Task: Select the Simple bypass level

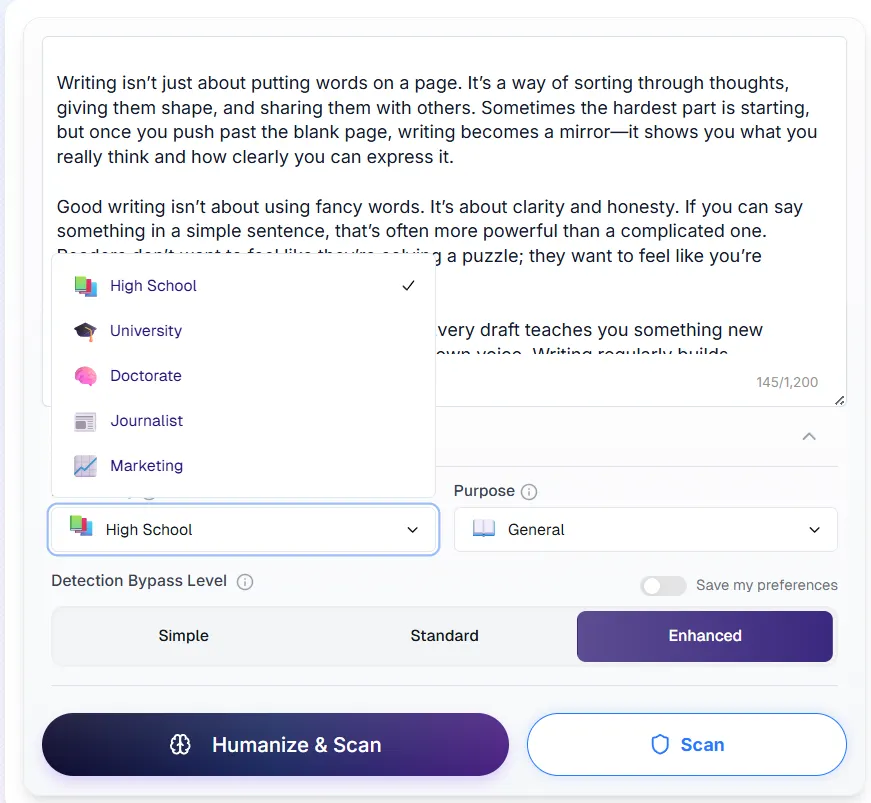Action: (x=183, y=636)
